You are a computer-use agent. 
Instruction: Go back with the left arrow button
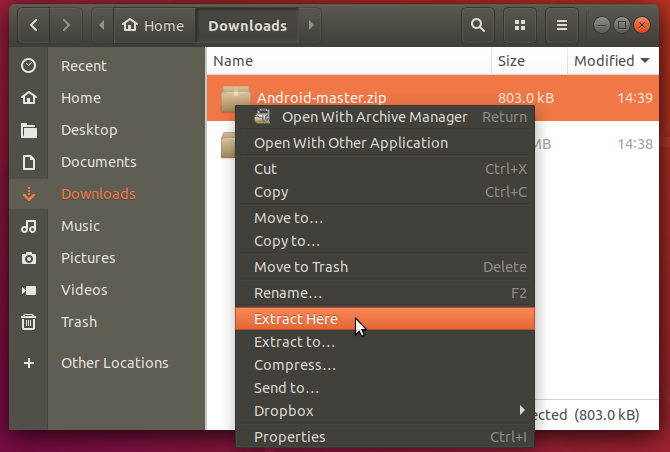(34, 25)
